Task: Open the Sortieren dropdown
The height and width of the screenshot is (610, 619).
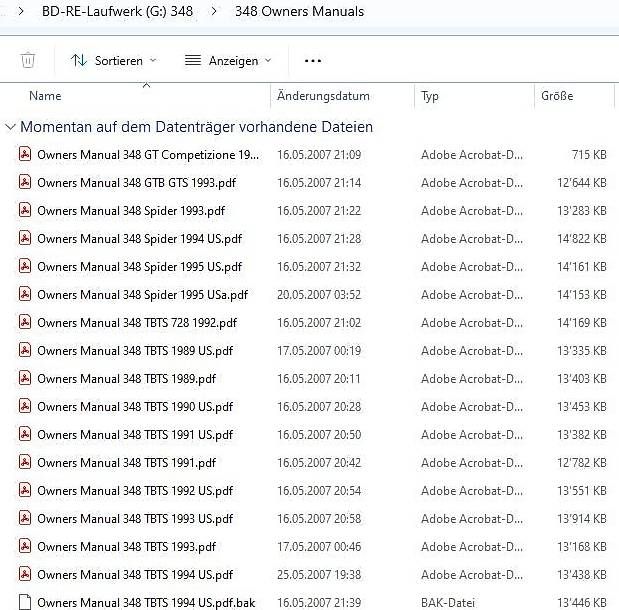Action: [114, 61]
